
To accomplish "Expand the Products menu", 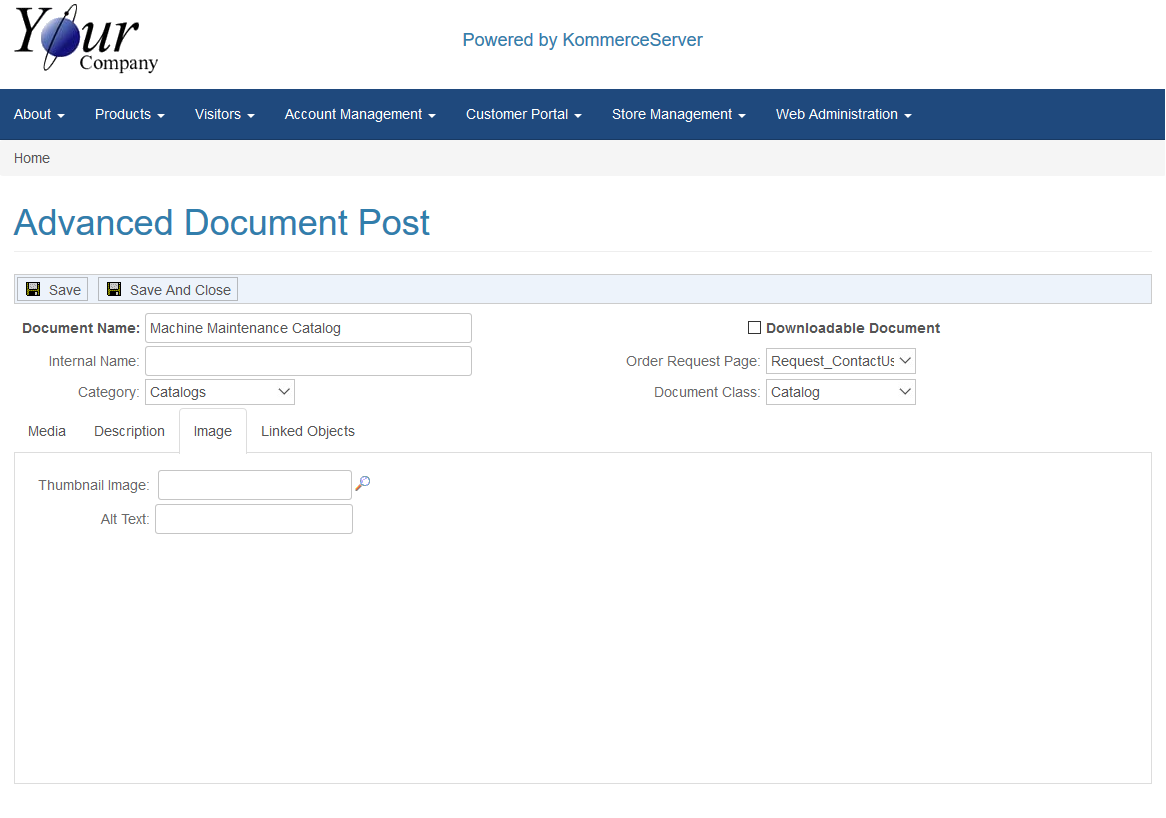I will [129, 114].
